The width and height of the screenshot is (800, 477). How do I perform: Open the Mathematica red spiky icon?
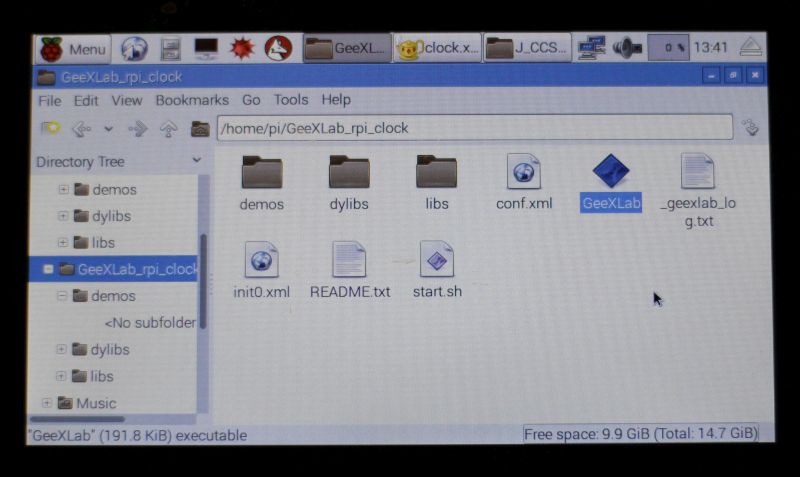pos(242,49)
